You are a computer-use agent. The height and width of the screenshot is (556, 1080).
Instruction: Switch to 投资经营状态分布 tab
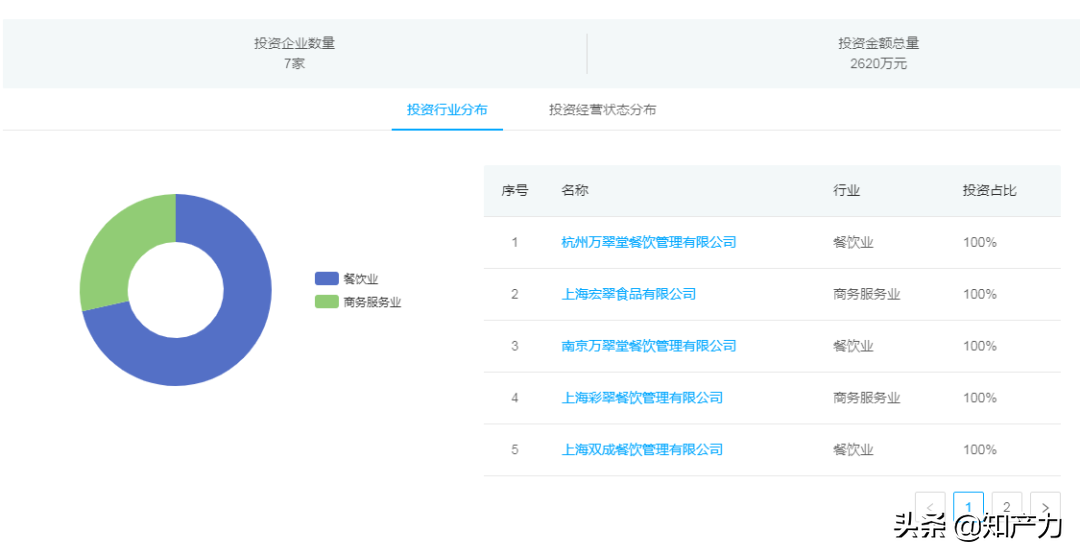point(602,110)
